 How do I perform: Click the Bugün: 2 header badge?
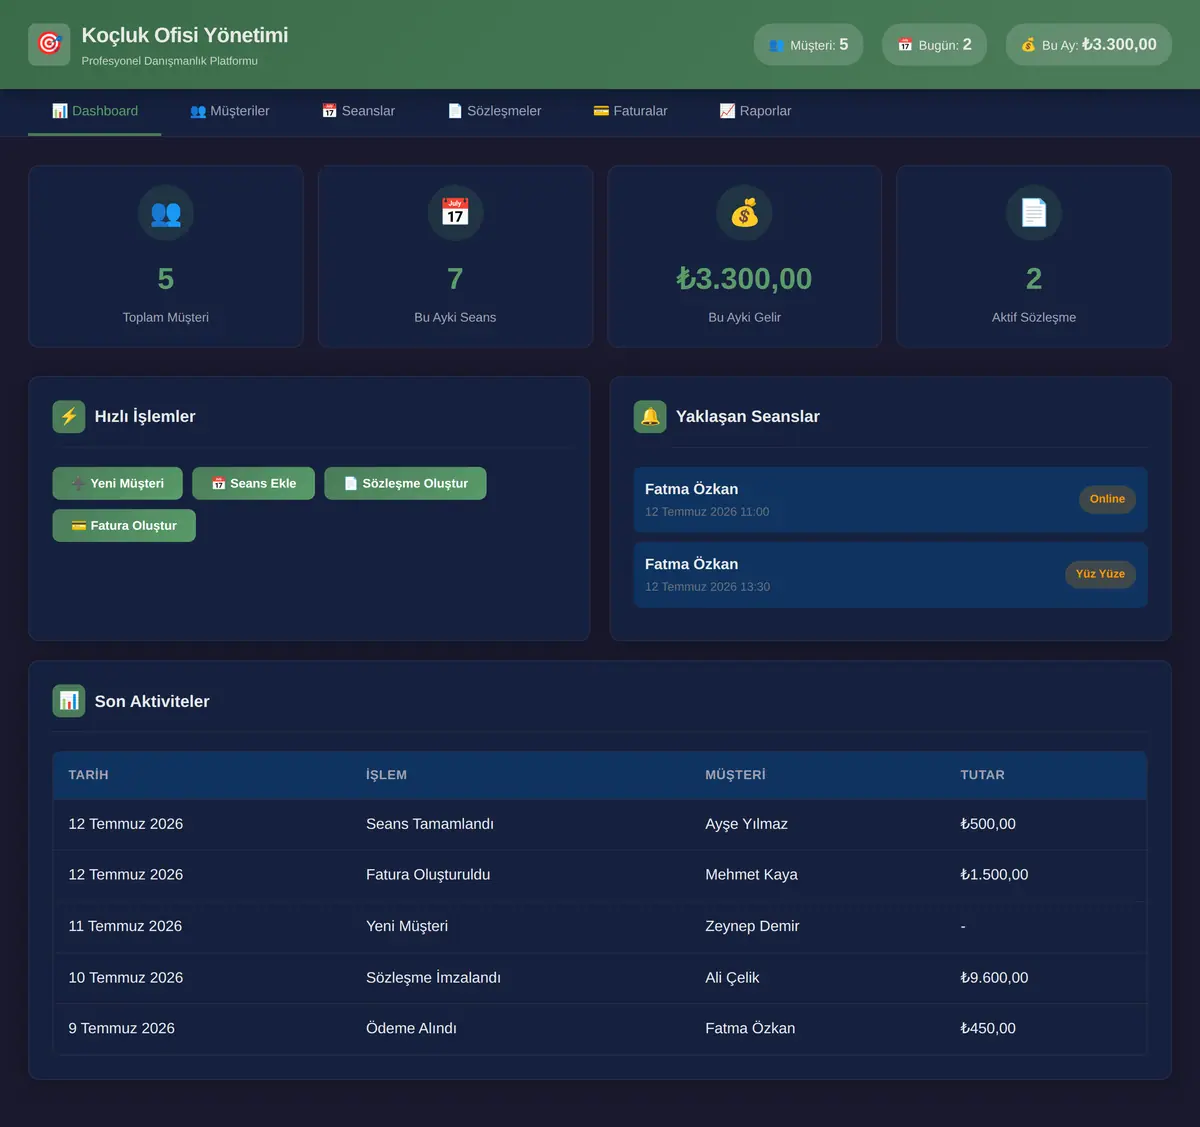(934, 45)
